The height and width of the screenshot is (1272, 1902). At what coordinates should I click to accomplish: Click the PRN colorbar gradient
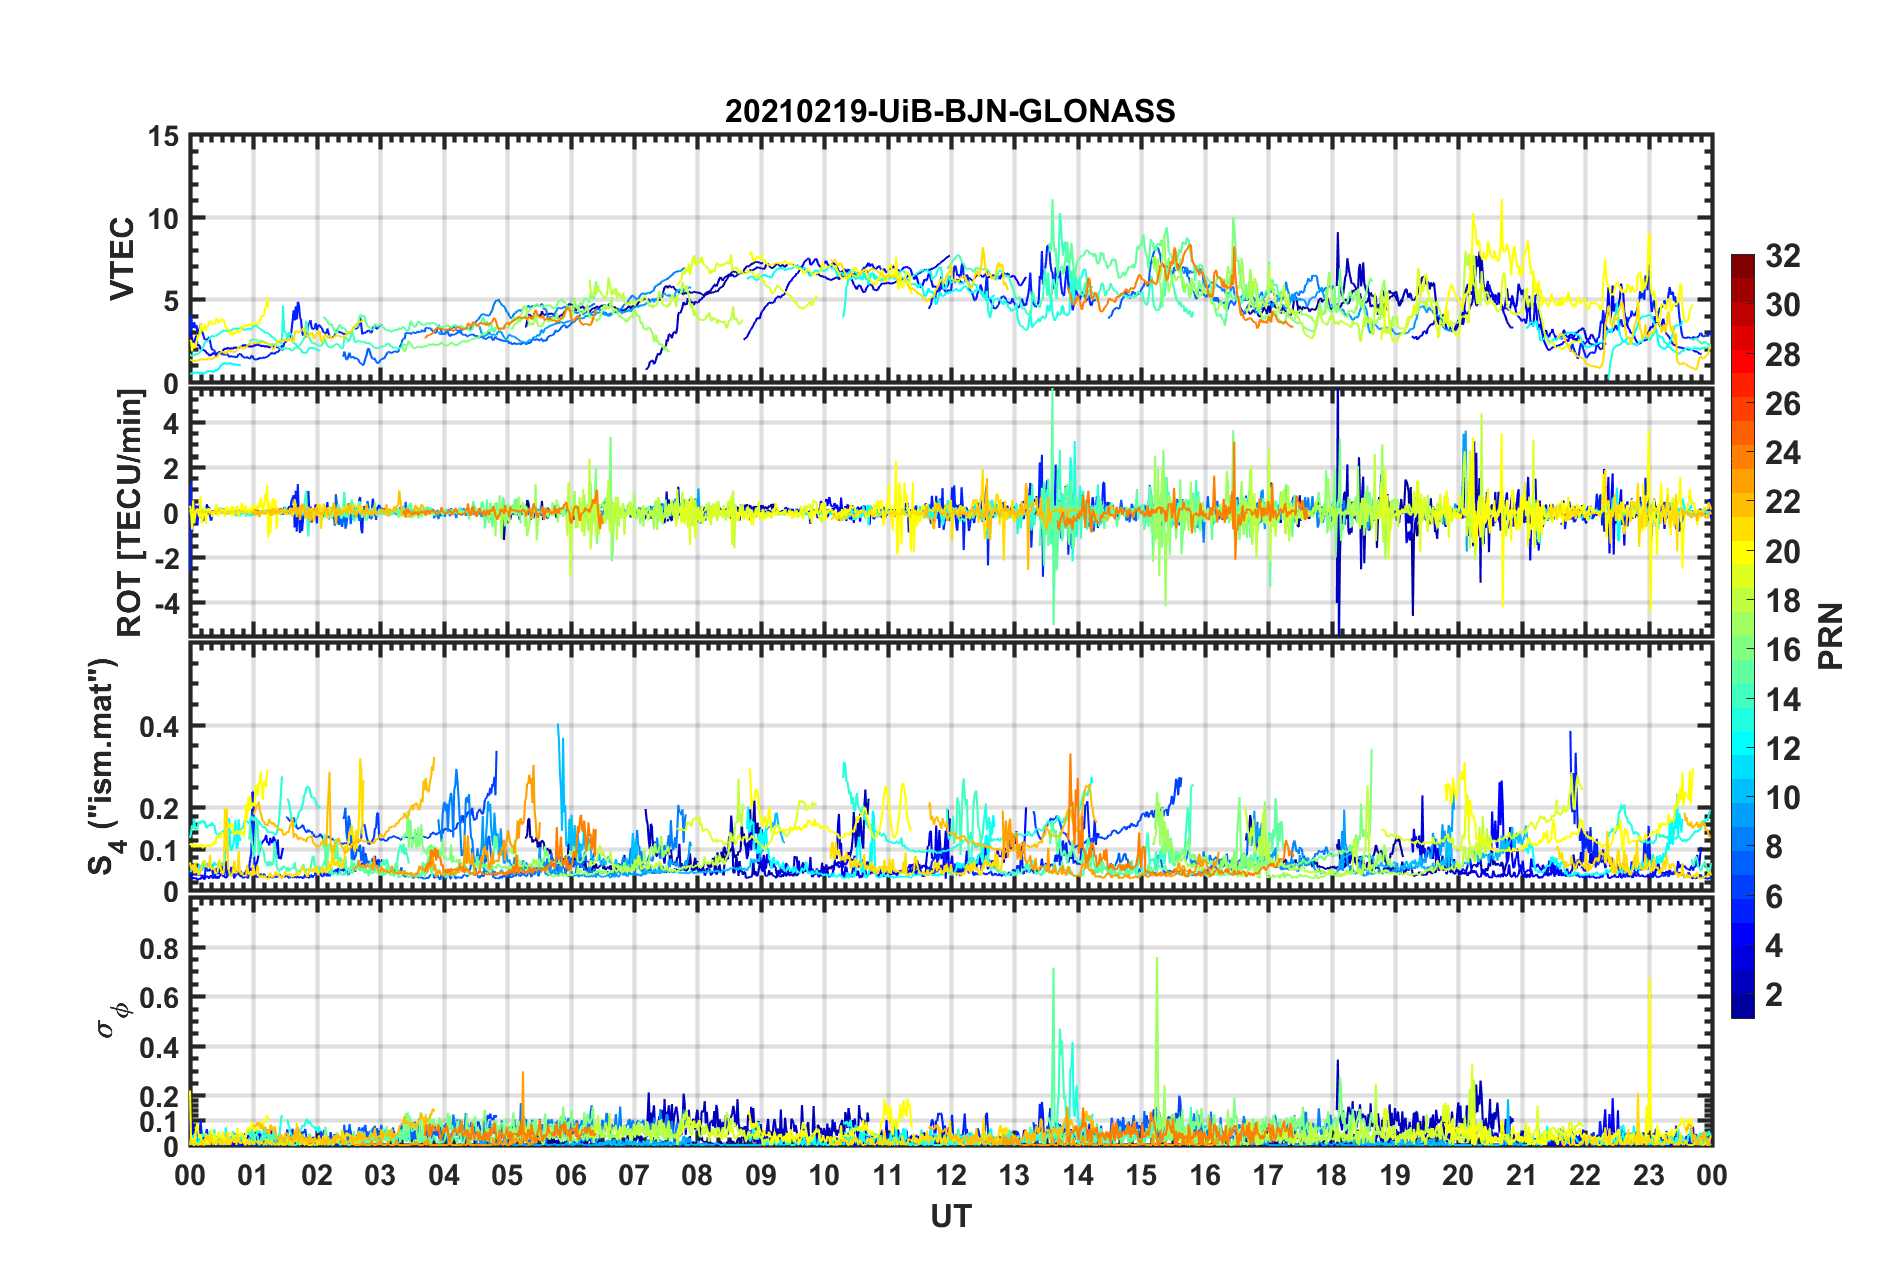[x=1742, y=636]
